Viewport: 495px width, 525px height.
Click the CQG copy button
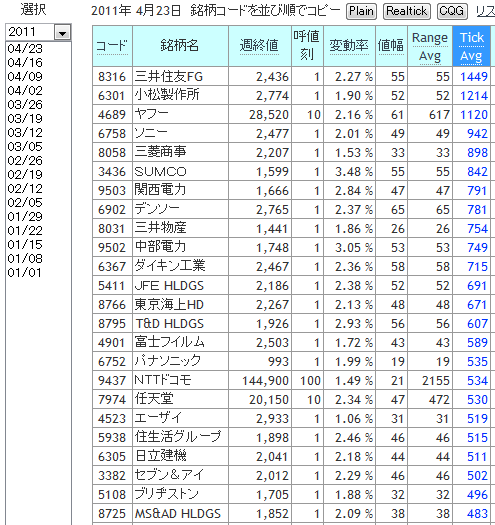pos(451,11)
